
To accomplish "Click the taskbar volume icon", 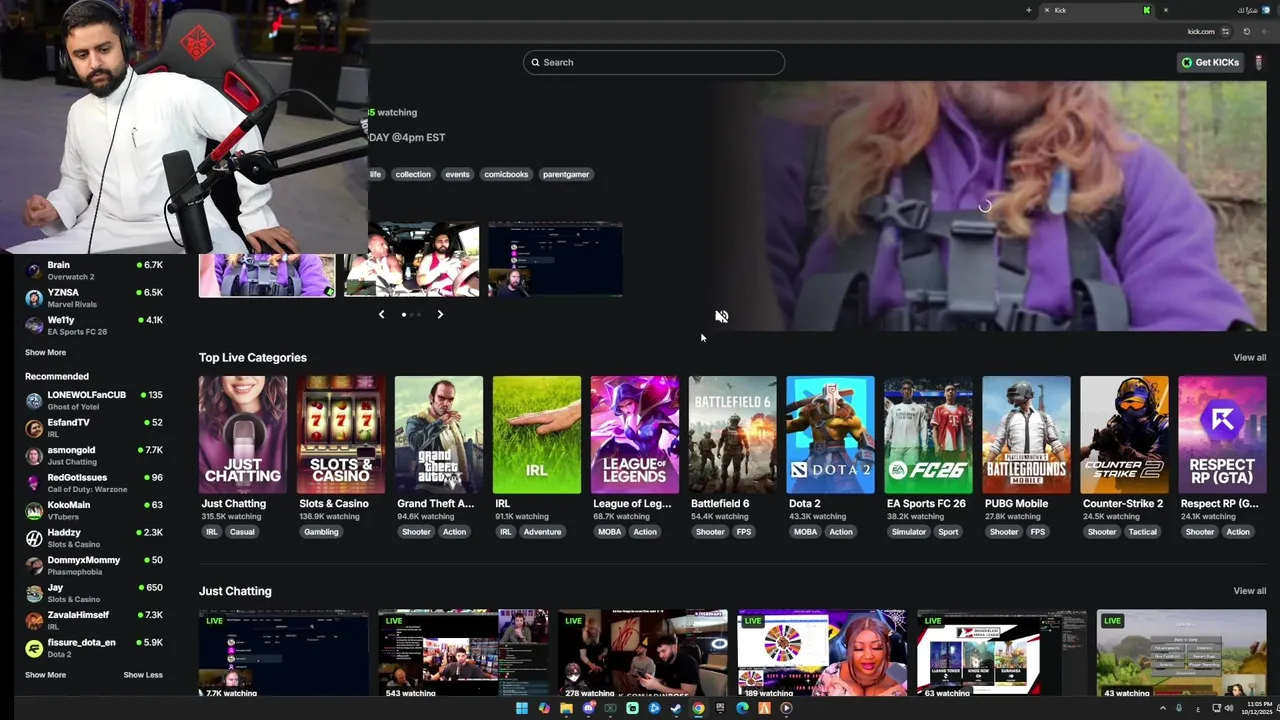I will coord(1229,708).
